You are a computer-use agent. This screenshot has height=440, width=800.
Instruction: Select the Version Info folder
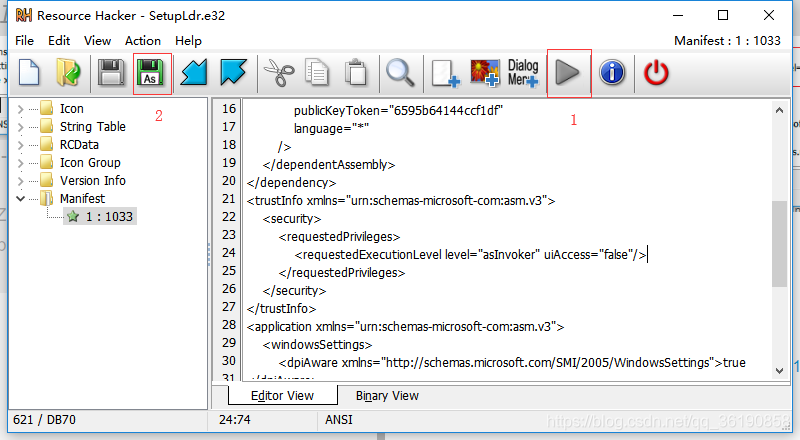coord(93,180)
